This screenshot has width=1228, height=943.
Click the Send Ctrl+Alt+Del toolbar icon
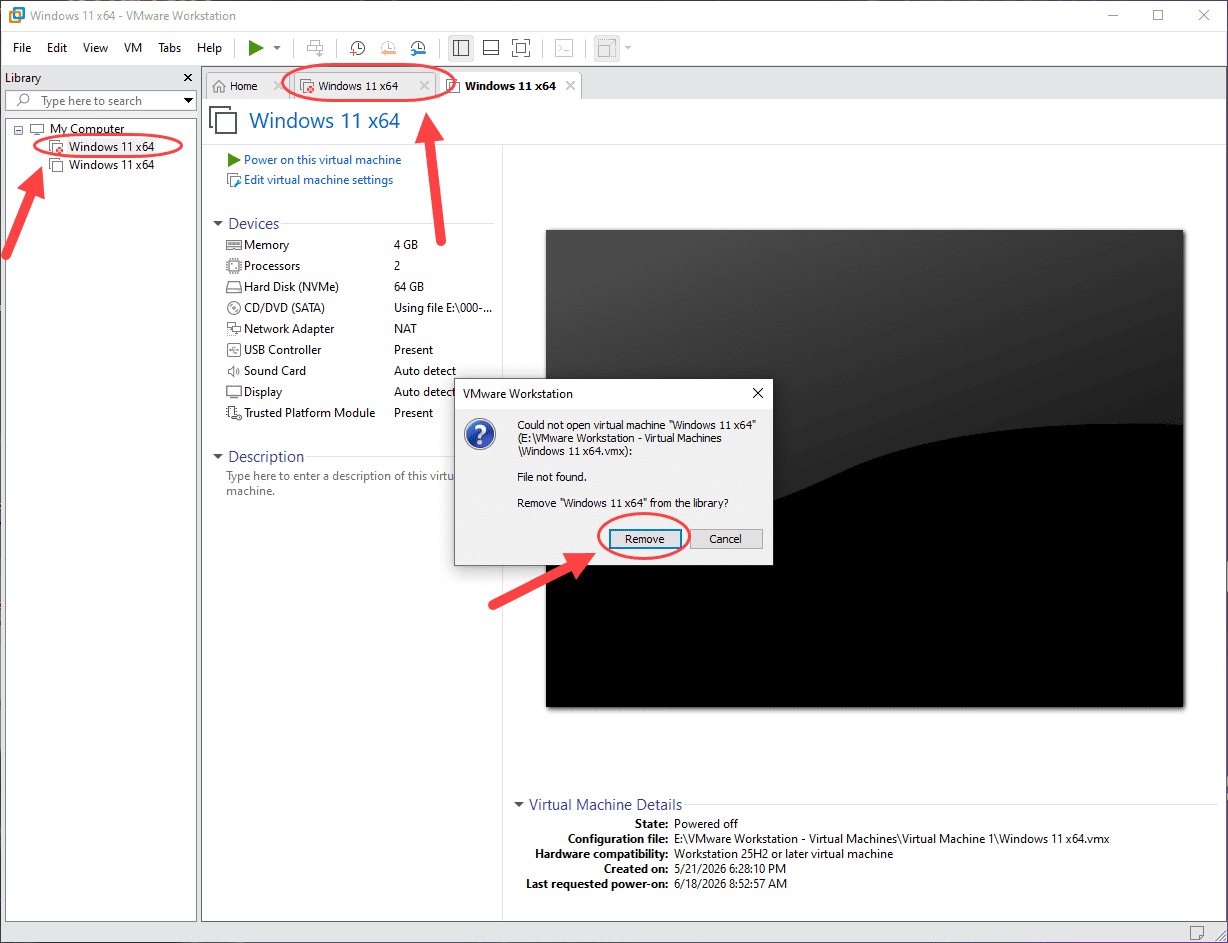point(315,48)
